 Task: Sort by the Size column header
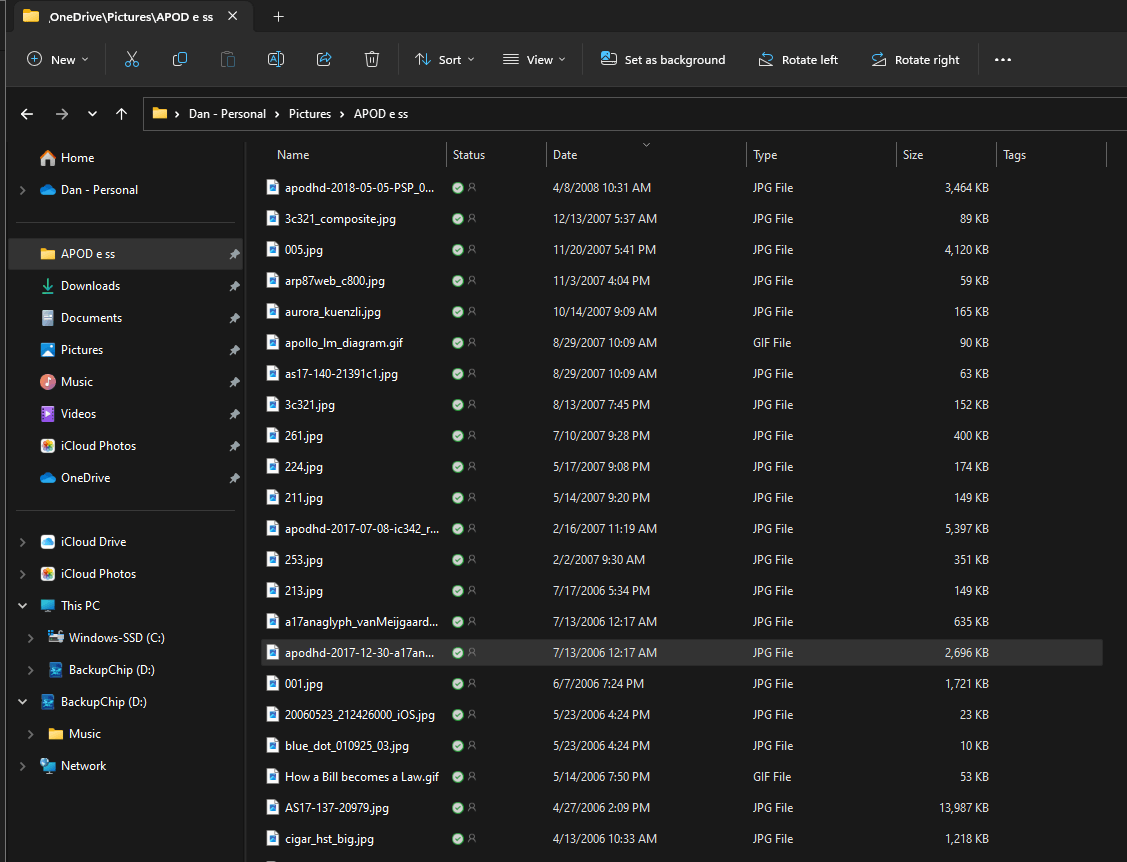point(913,155)
